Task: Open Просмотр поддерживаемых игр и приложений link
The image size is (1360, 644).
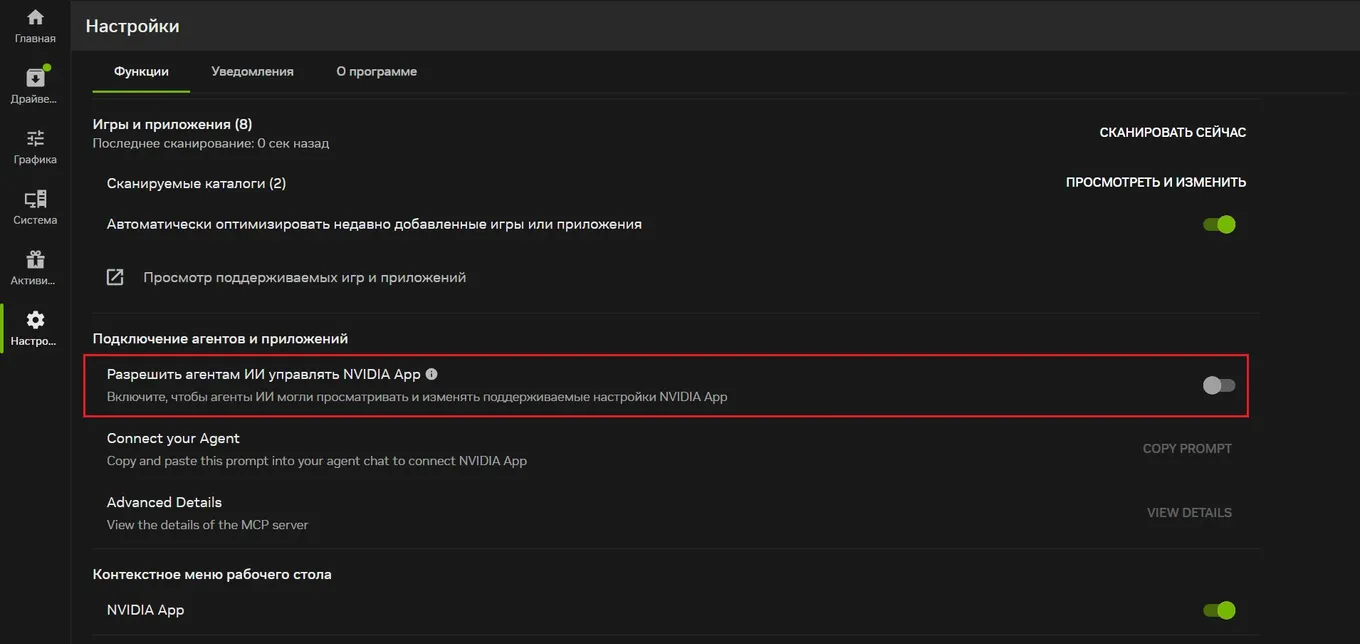Action: point(305,277)
